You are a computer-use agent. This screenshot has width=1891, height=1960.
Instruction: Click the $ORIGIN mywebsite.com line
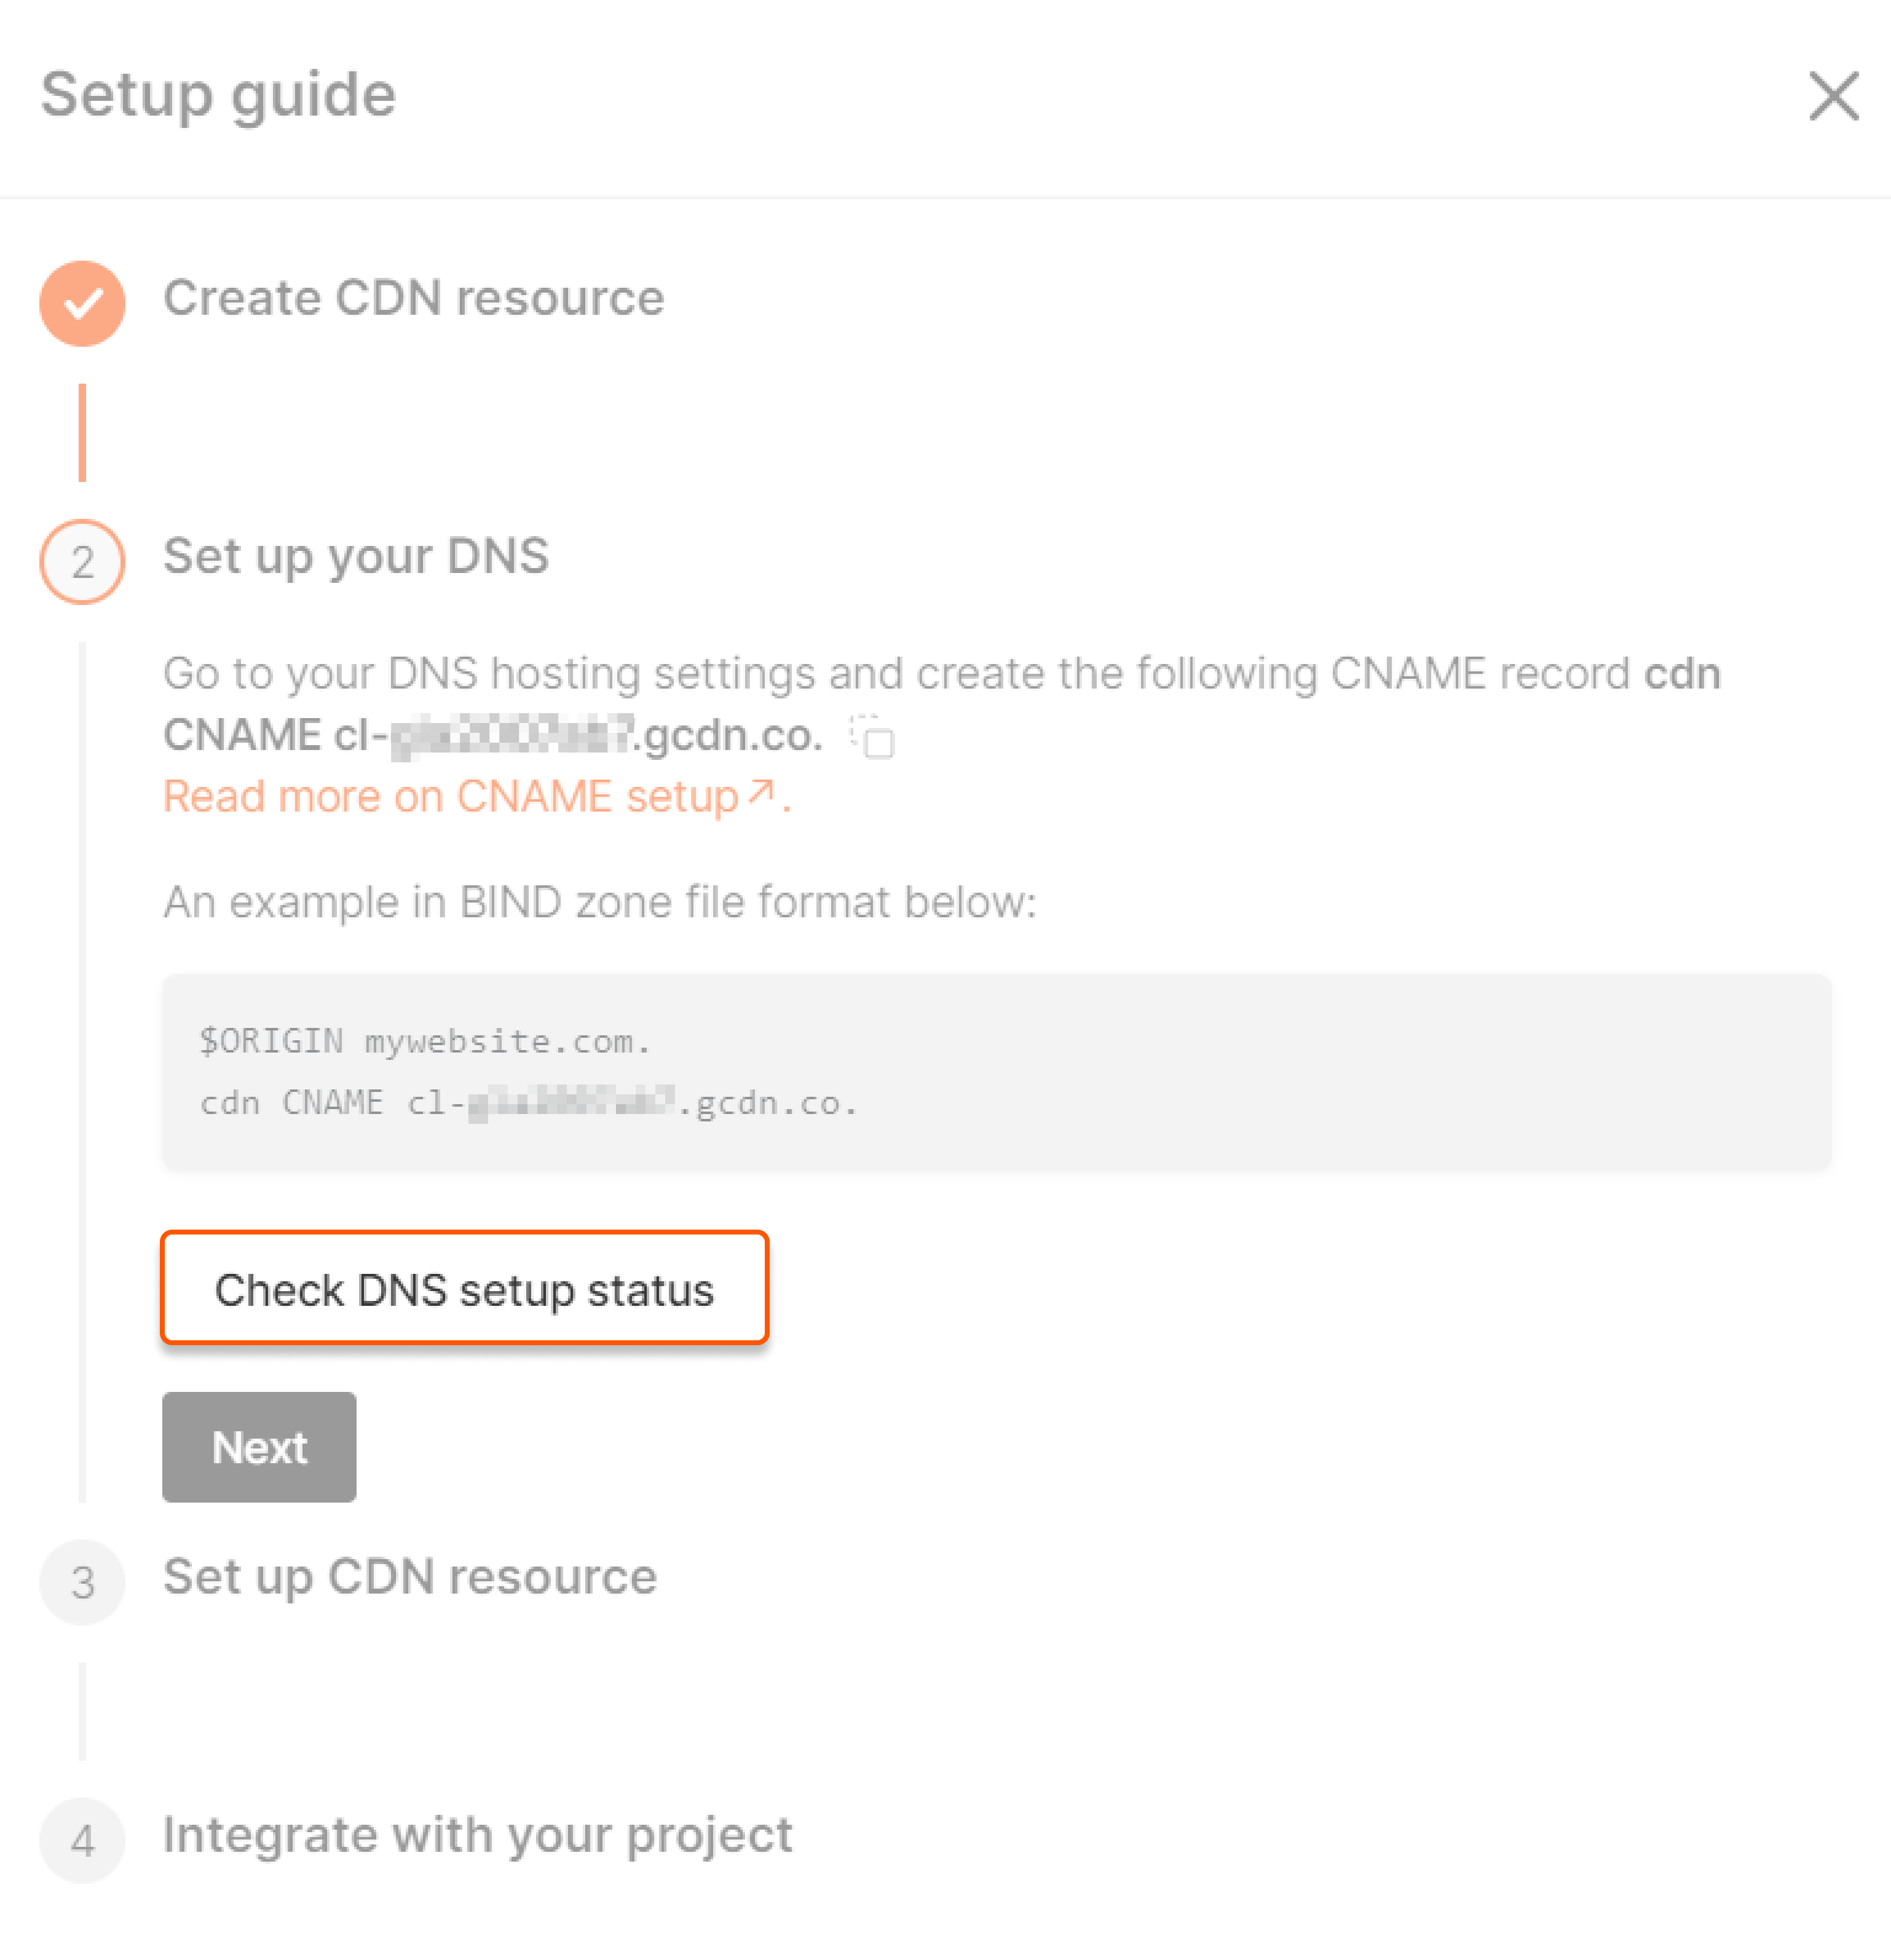pyautogui.click(x=425, y=1041)
